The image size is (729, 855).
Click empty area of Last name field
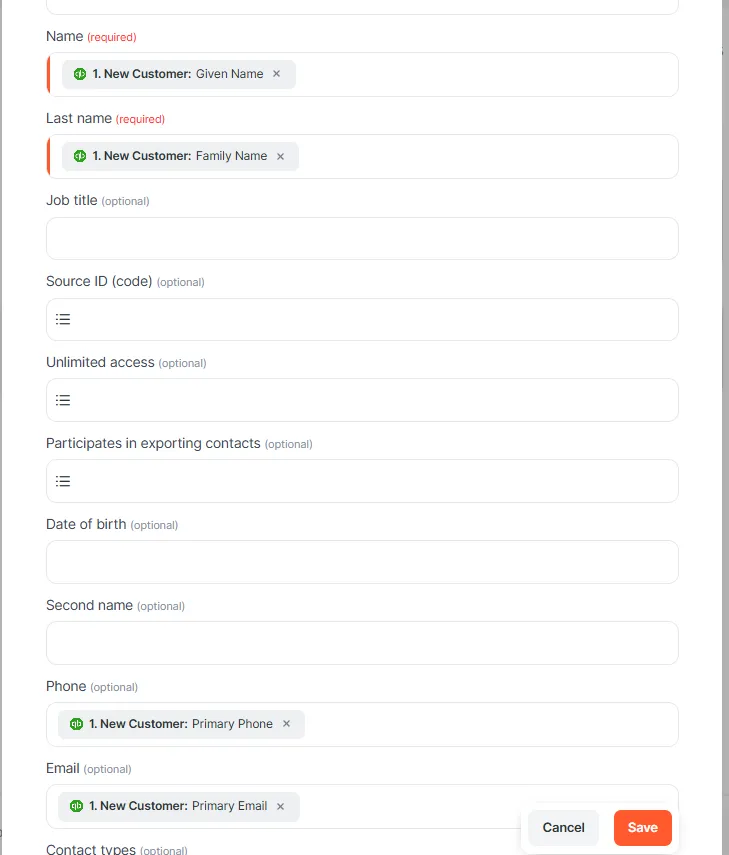pos(480,156)
